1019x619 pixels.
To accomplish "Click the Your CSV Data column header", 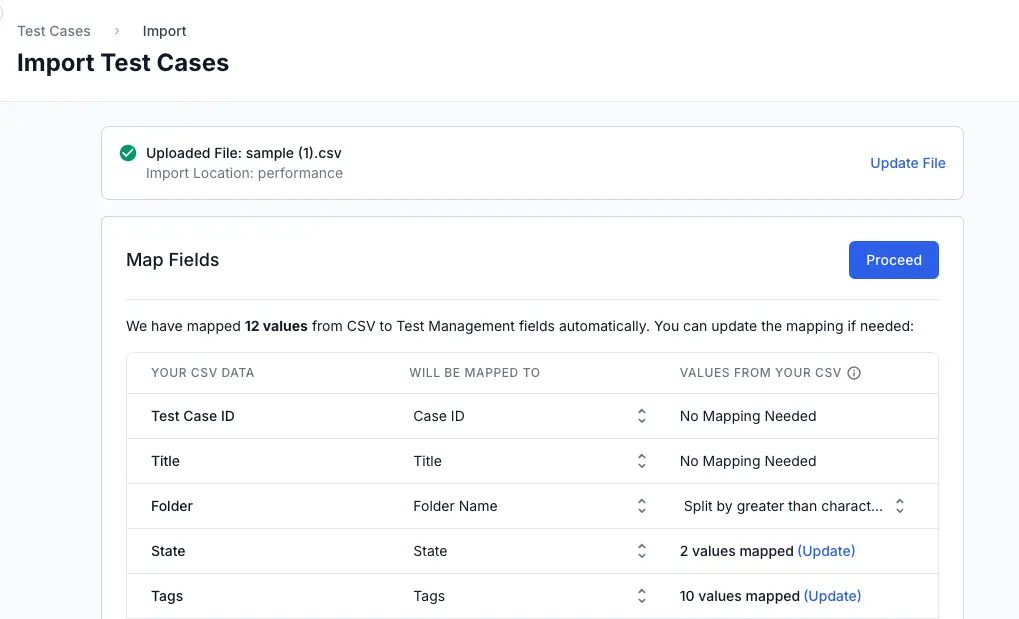I will (x=203, y=373).
